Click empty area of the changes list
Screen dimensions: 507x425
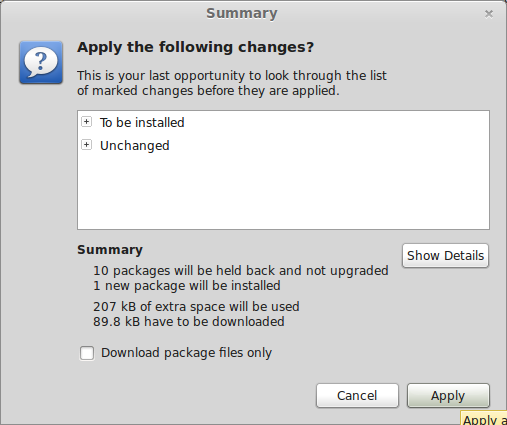283,192
